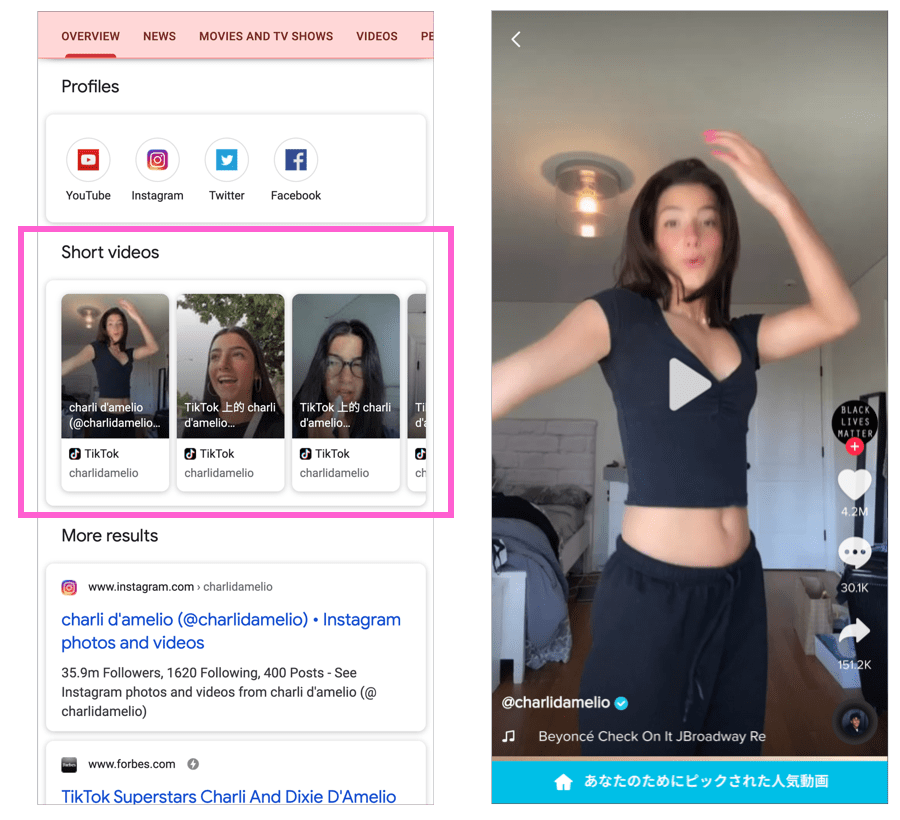This screenshot has width=900, height=820.
Task: Click the Forbes favicon in search result
Action: pyautogui.click(x=69, y=764)
